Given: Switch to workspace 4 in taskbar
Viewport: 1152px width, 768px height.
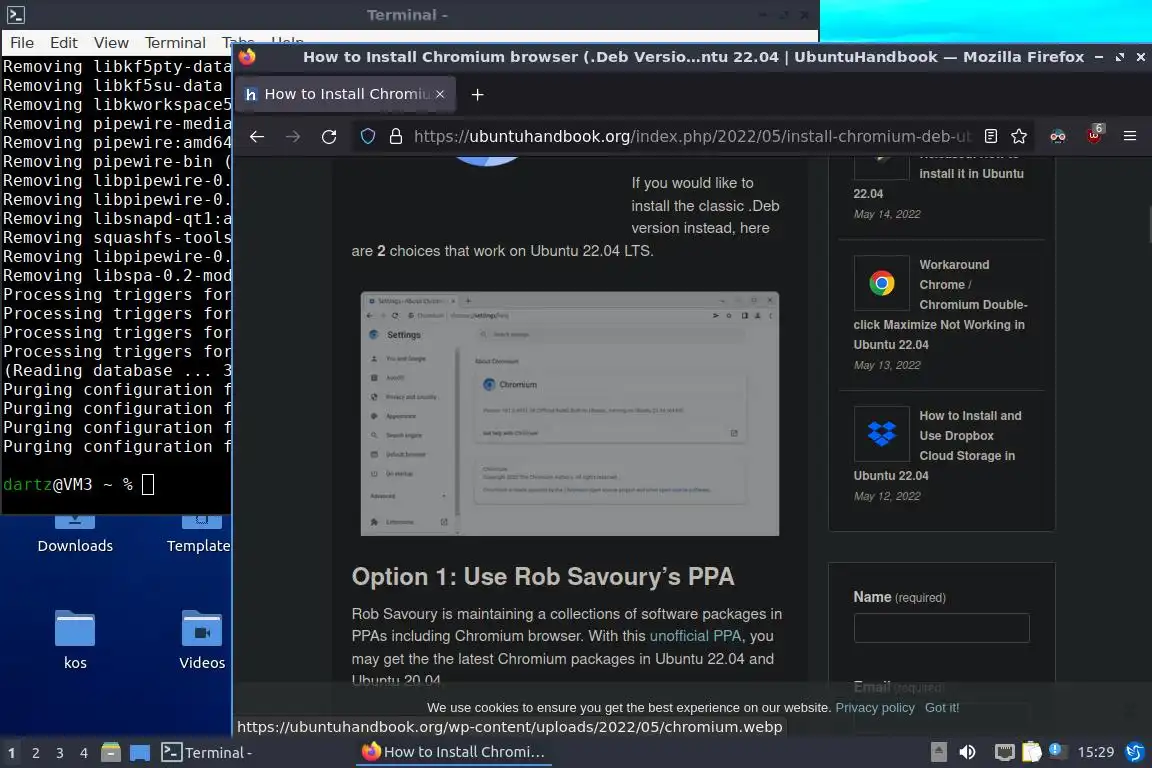Looking at the screenshot, I should [x=84, y=753].
